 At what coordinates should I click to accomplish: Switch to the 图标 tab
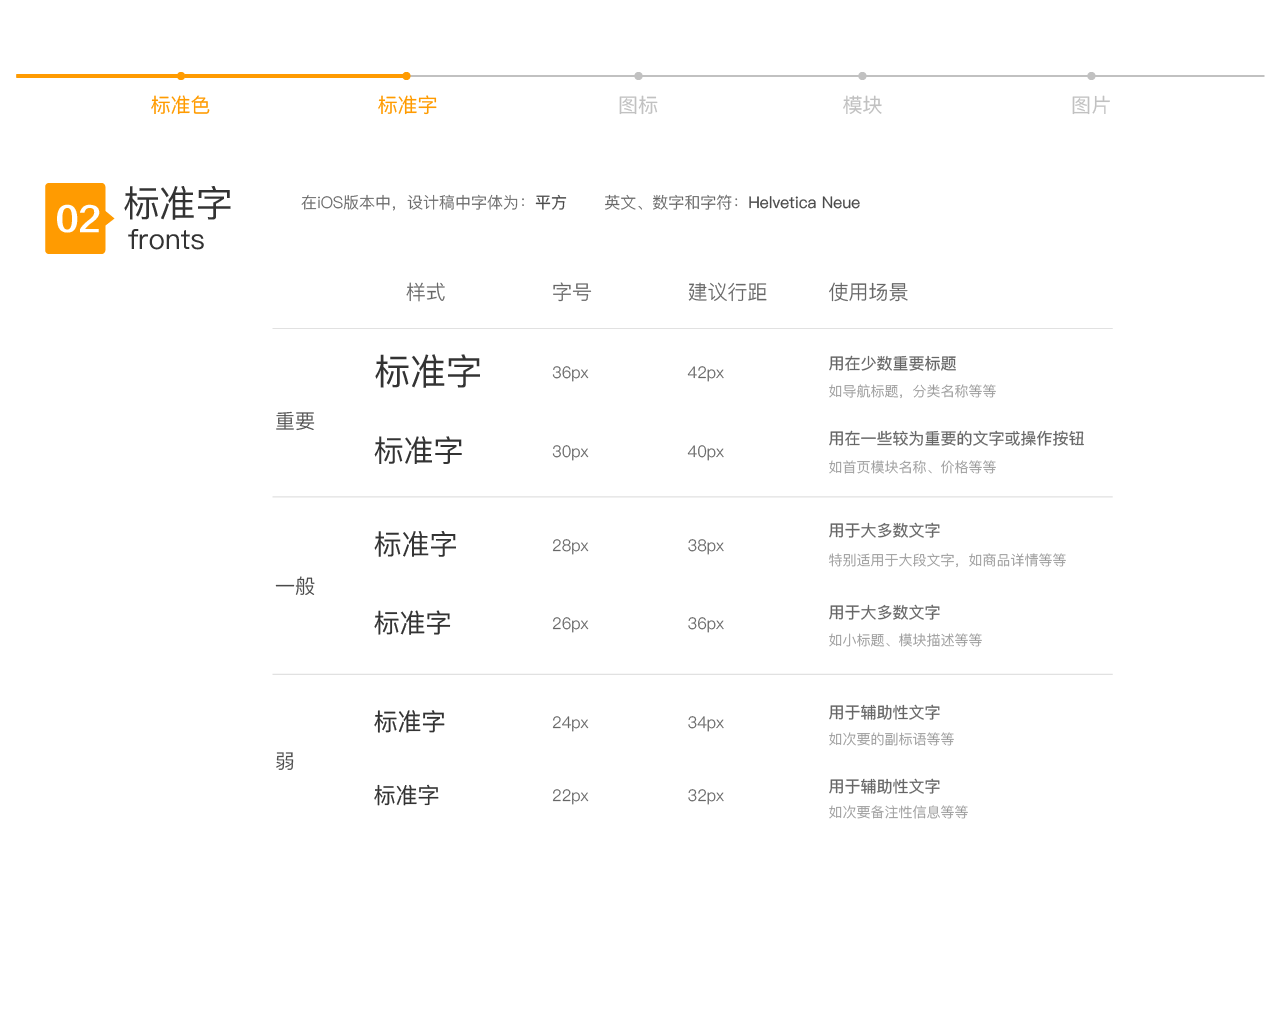(638, 105)
